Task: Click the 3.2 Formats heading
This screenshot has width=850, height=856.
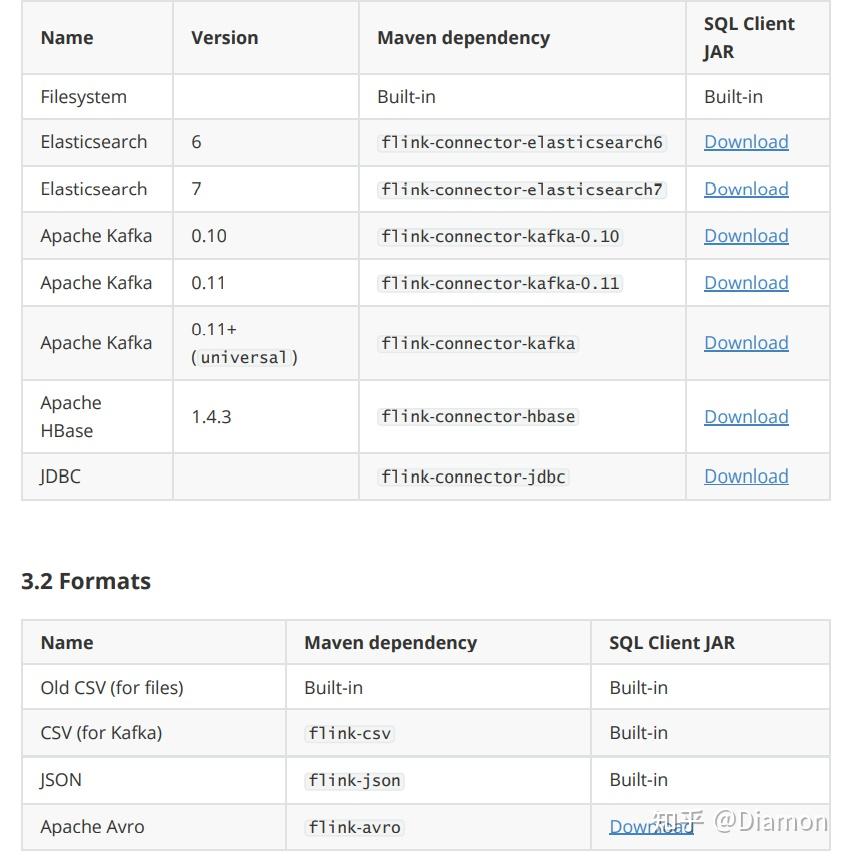Action: tap(86, 581)
